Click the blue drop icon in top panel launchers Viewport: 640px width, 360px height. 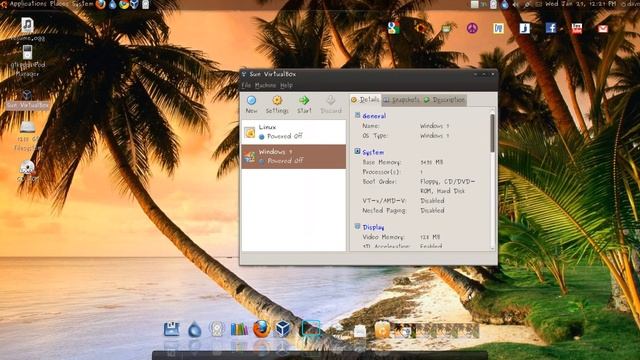pyautogui.click(x=112, y=4)
